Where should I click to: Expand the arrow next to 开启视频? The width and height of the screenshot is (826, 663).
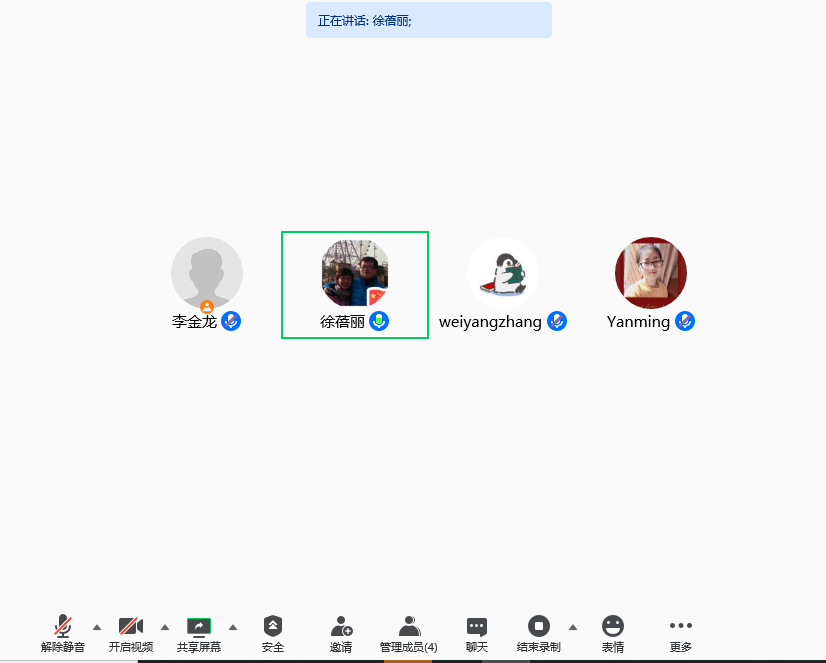[165, 627]
